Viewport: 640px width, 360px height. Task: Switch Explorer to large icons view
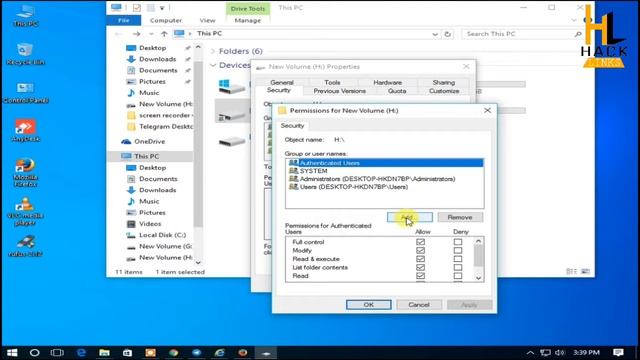[x=585, y=271]
